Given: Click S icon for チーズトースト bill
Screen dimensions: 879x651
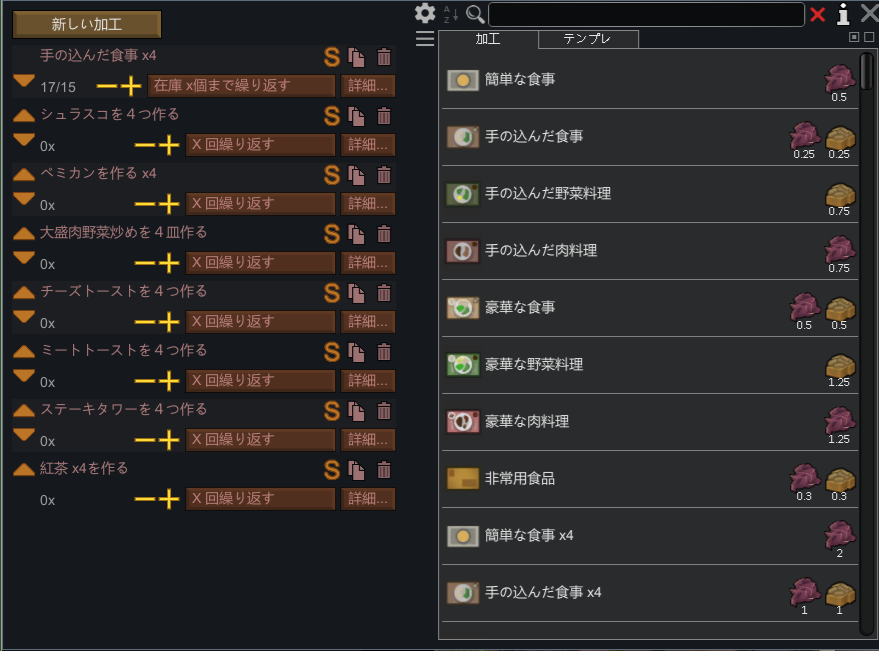Looking at the screenshot, I should 332,293.
